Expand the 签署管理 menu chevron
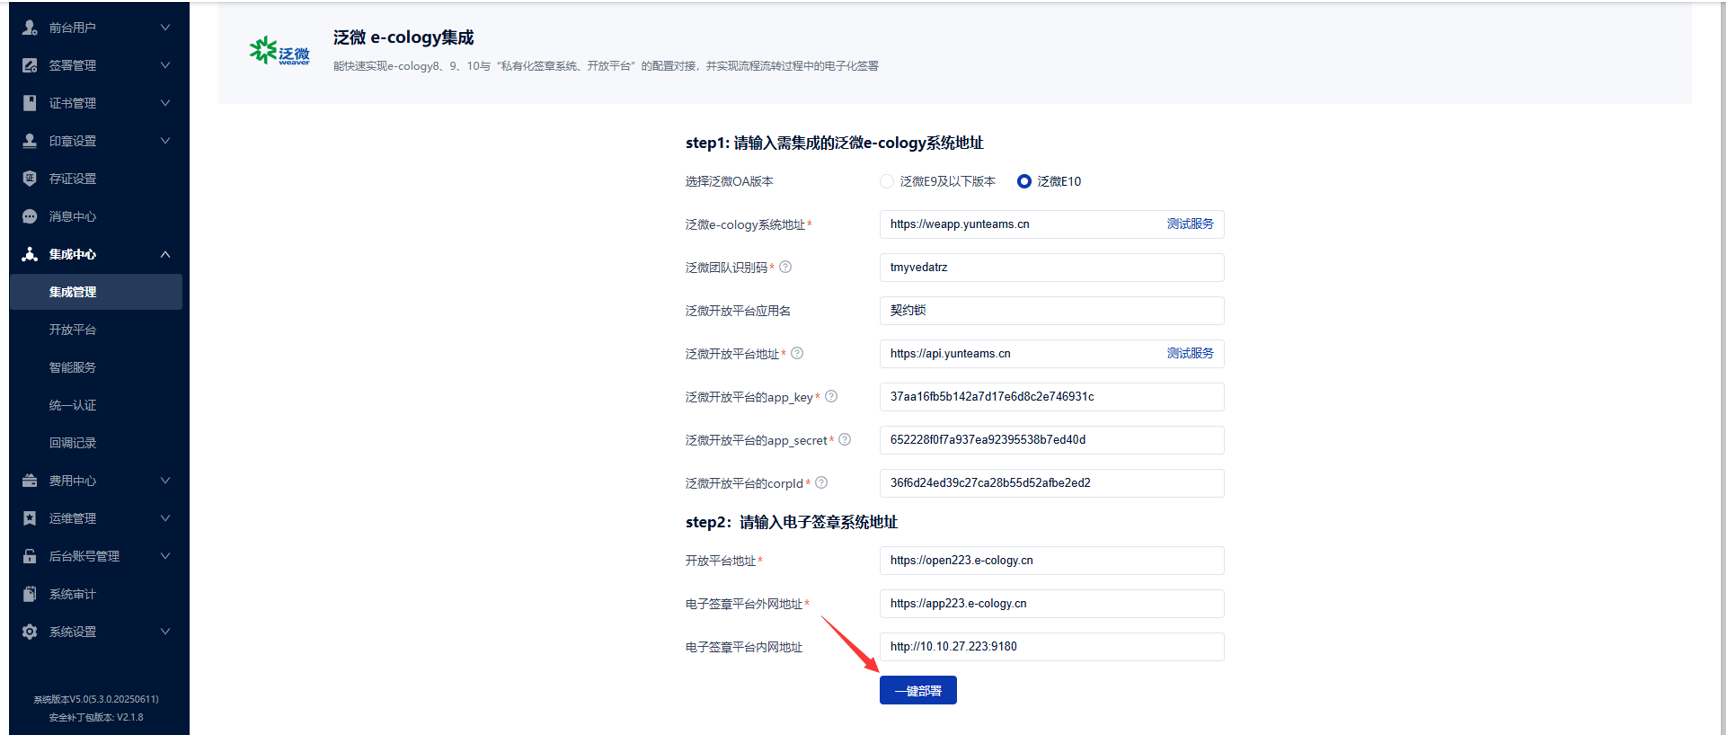Viewport: 1726px width, 736px height. (165, 66)
